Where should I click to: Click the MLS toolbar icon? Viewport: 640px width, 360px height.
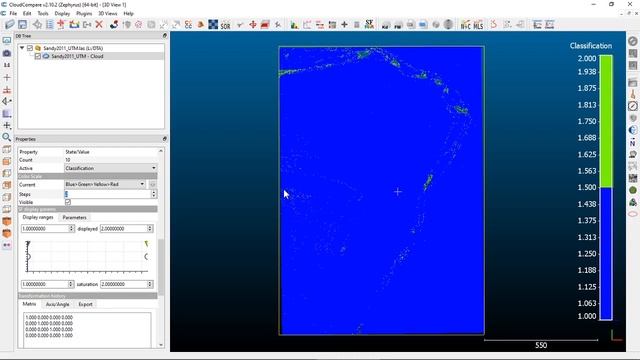[x=478, y=25]
